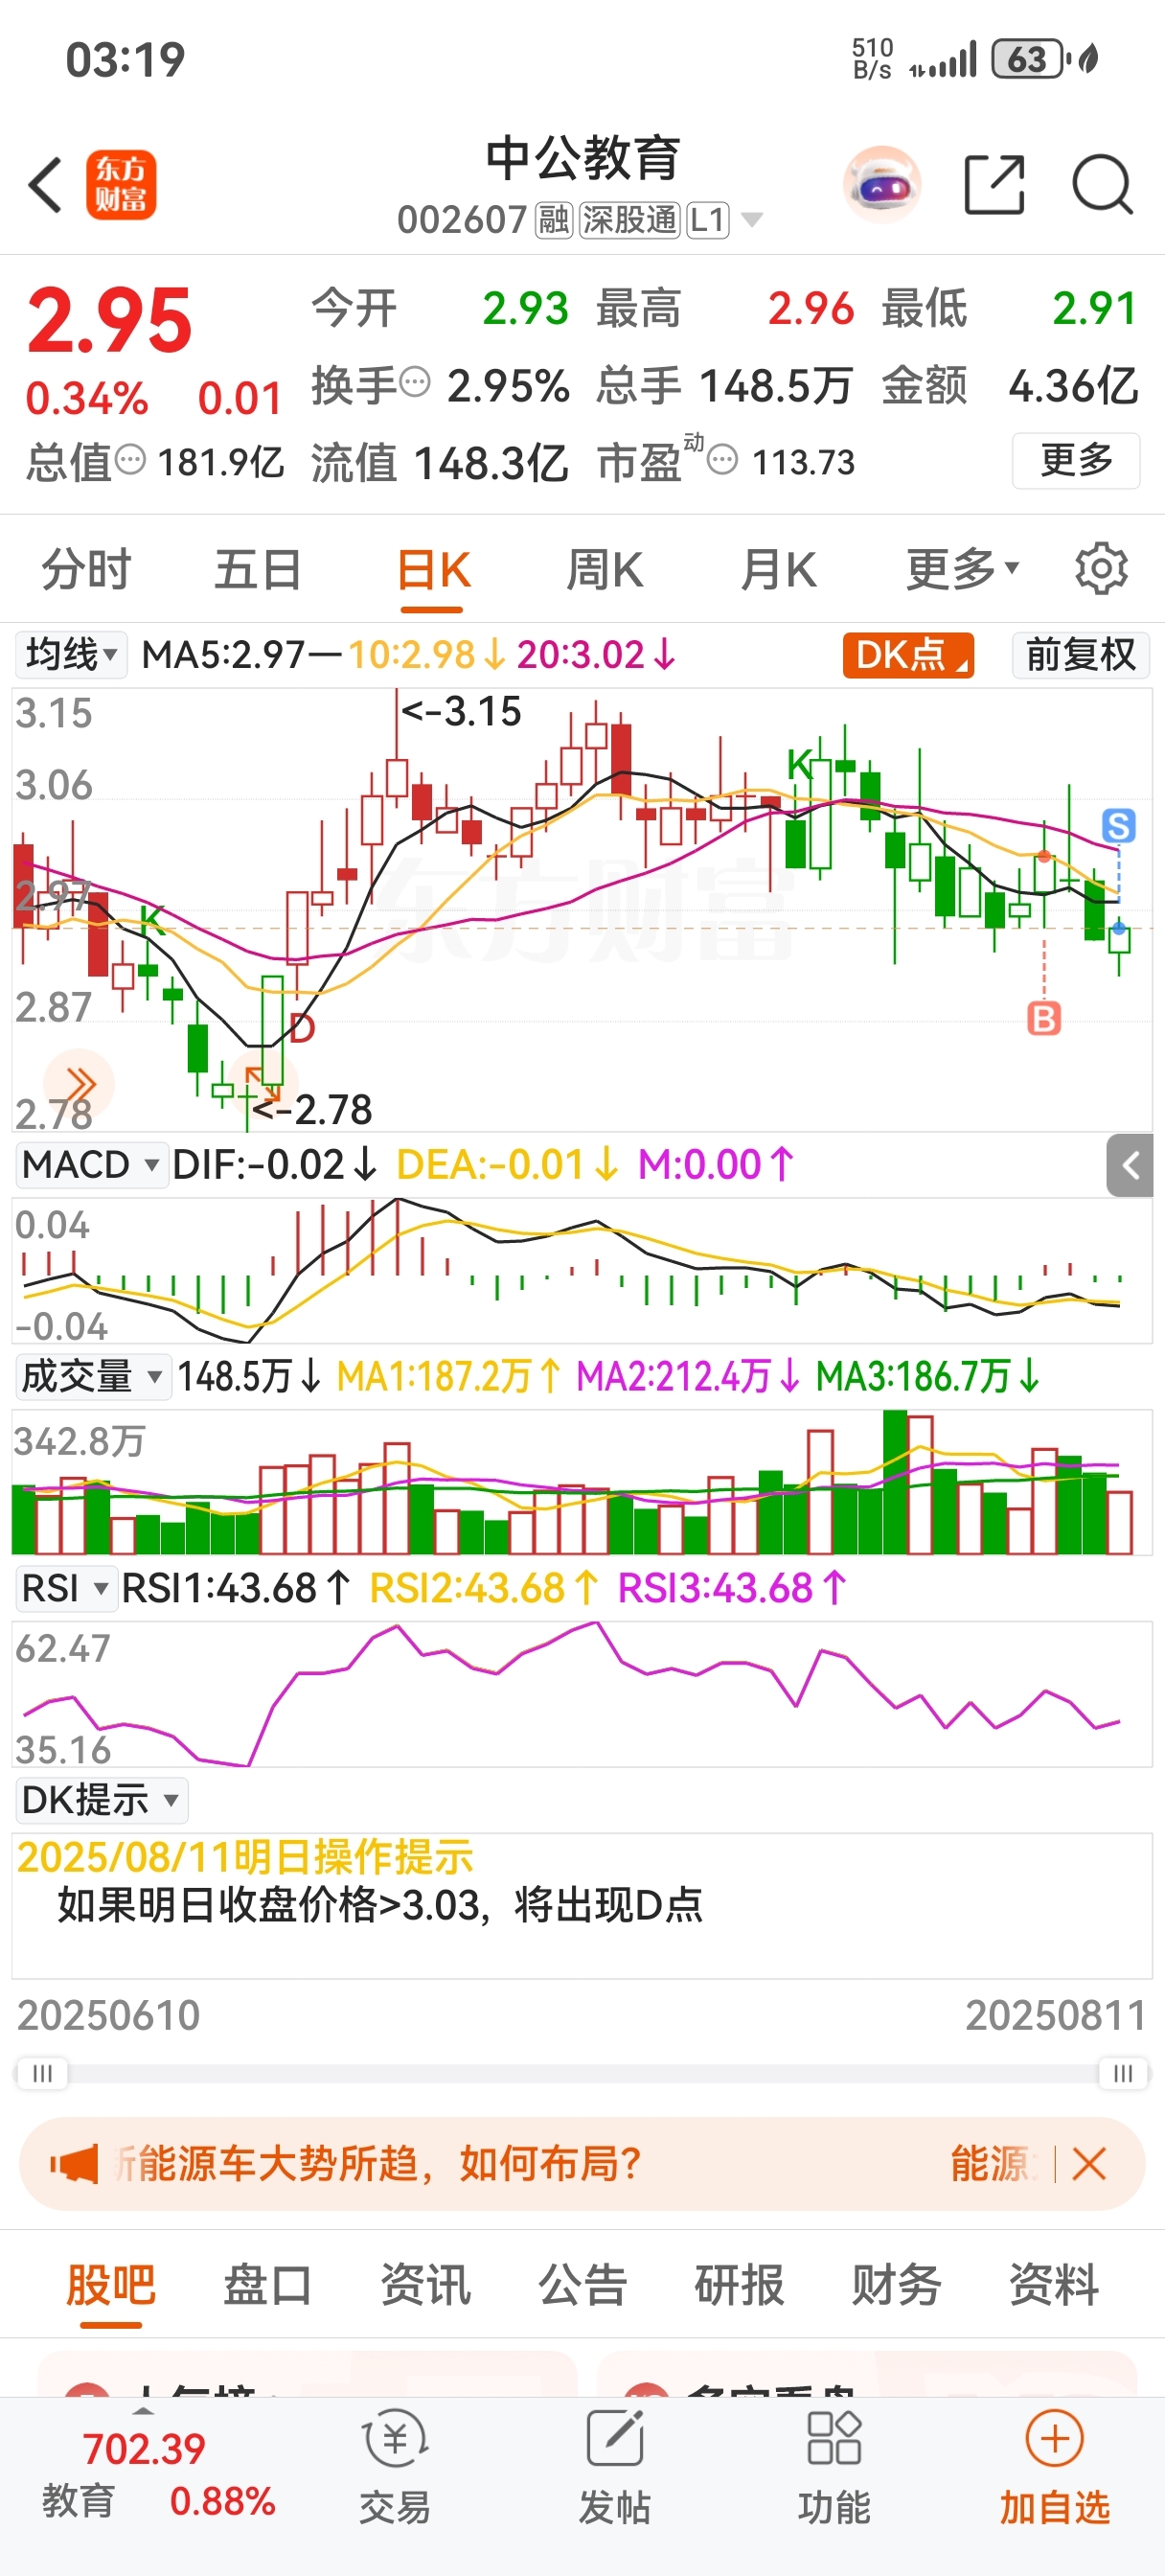The width and height of the screenshot is (1165, 2576).
Task: Open the 研报 tab
Action: [739, 2285]
